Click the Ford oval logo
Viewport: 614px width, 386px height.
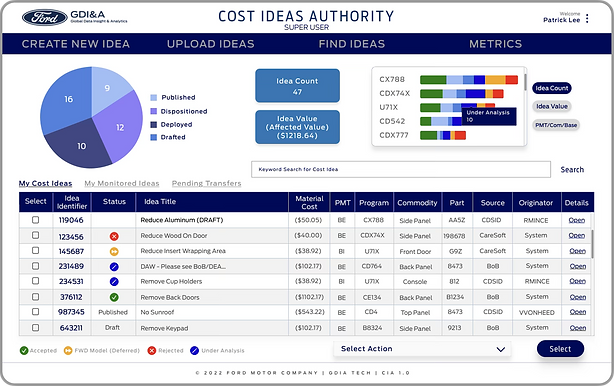click(45, 17)
